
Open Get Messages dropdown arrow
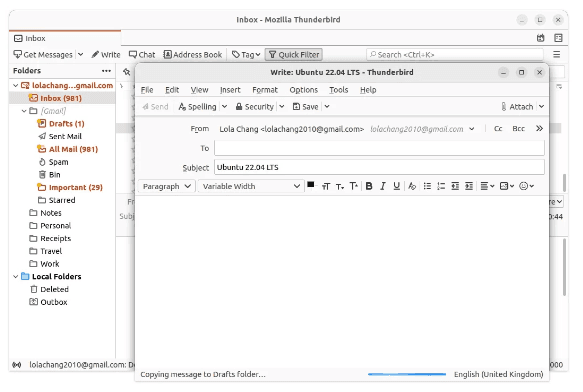[x=80, y=55]
